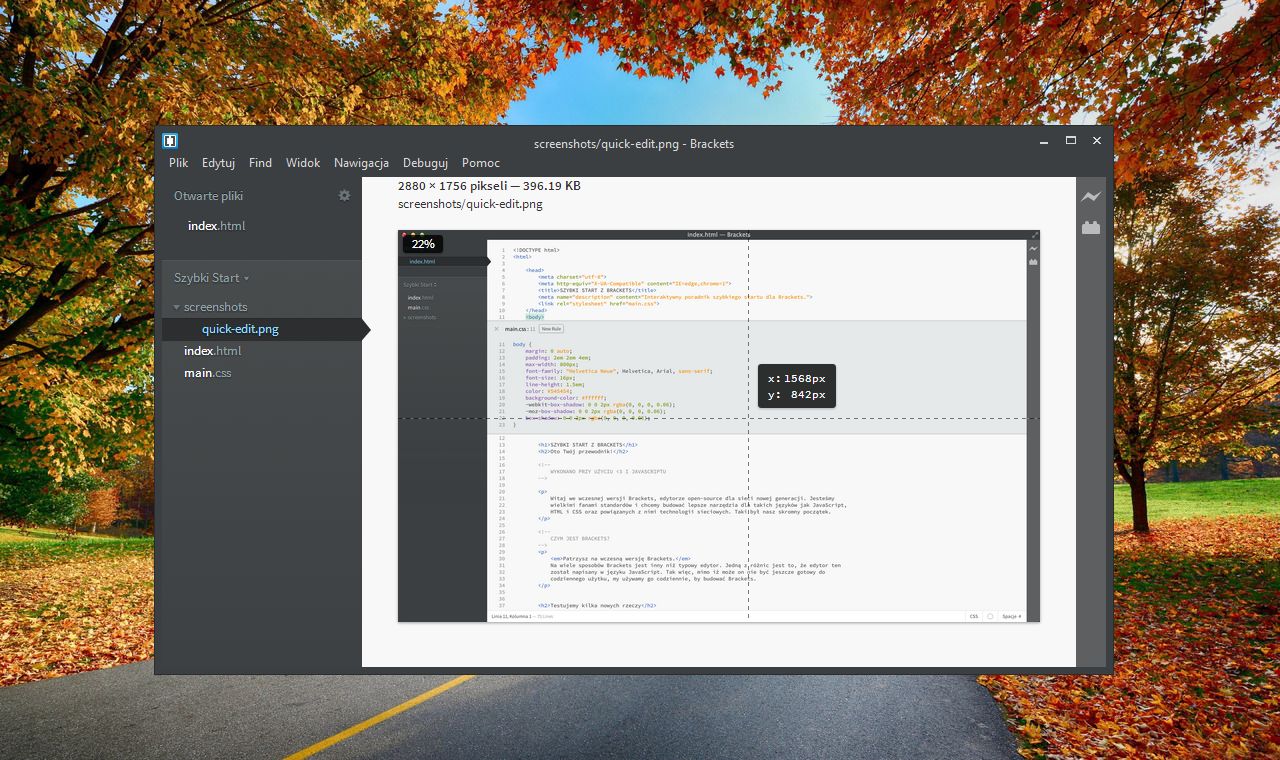Screen dimensions: 1280x760
Task: Open main.css in project tree
Action: pyautogui.click(x=207, y=373)
